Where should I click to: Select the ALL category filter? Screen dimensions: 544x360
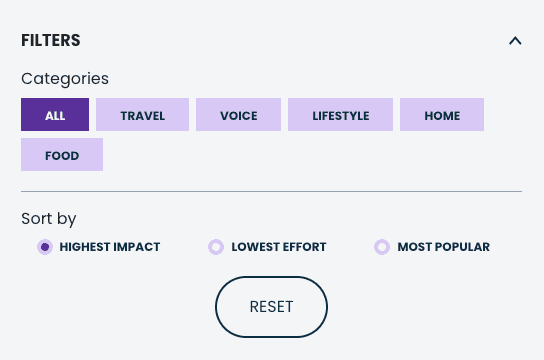[55, 114]
